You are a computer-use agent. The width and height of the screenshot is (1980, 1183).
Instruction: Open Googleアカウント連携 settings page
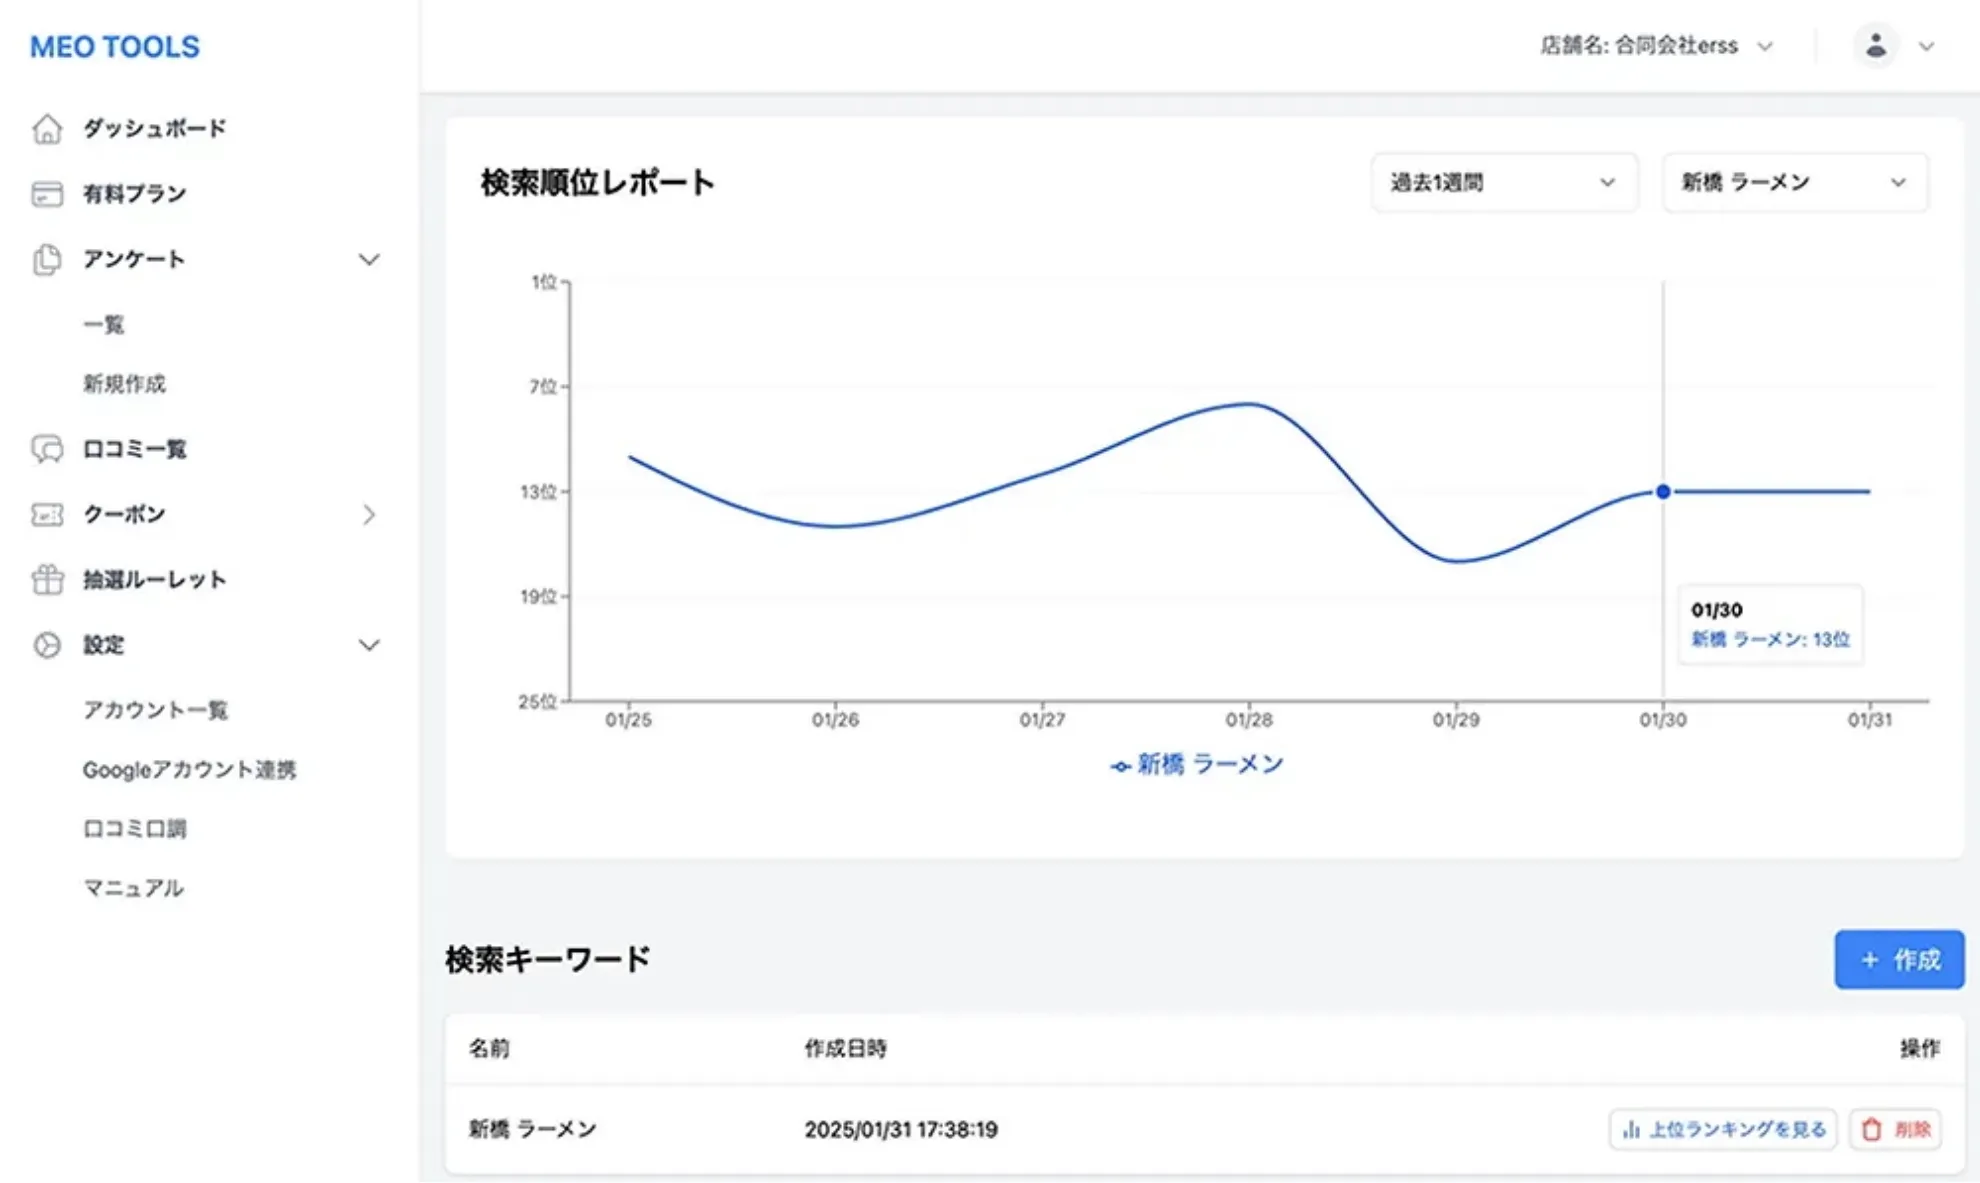point(189,770)
